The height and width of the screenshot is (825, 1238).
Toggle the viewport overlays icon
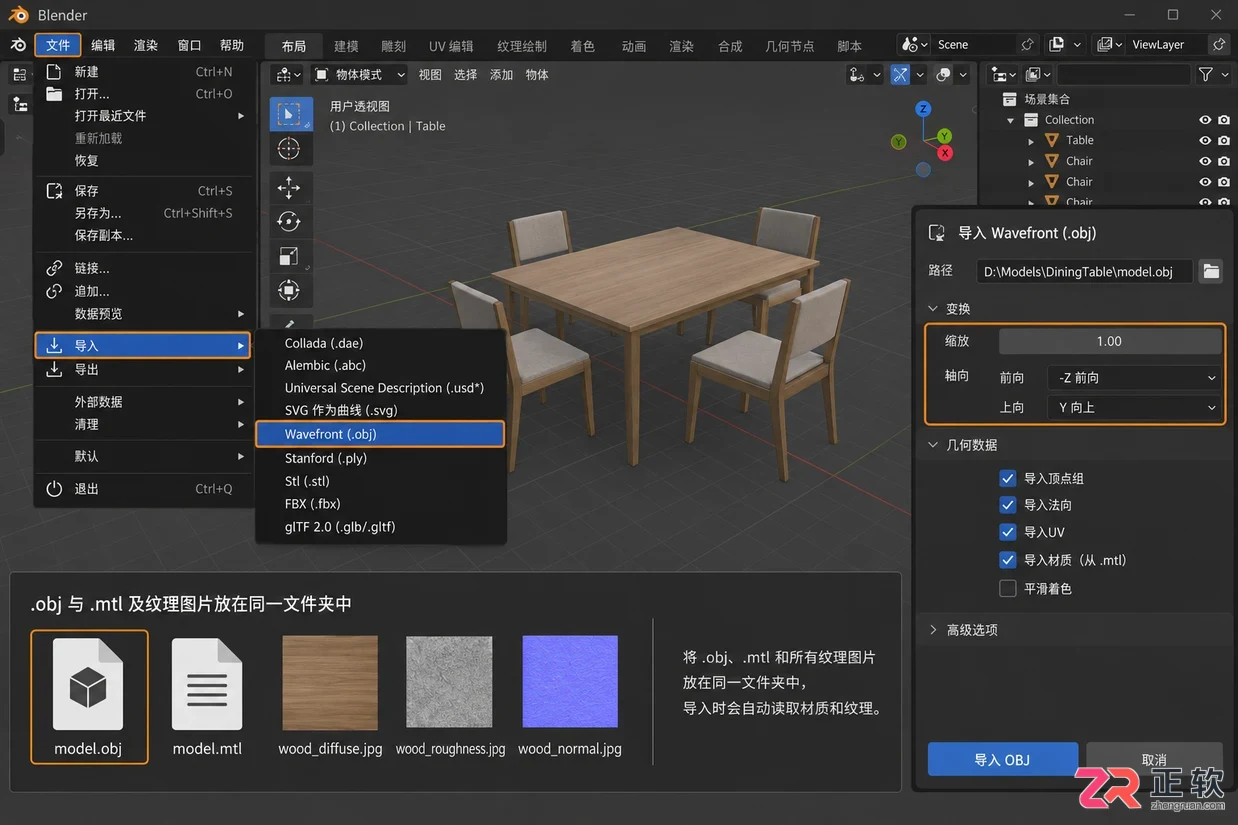click(944, 75)
